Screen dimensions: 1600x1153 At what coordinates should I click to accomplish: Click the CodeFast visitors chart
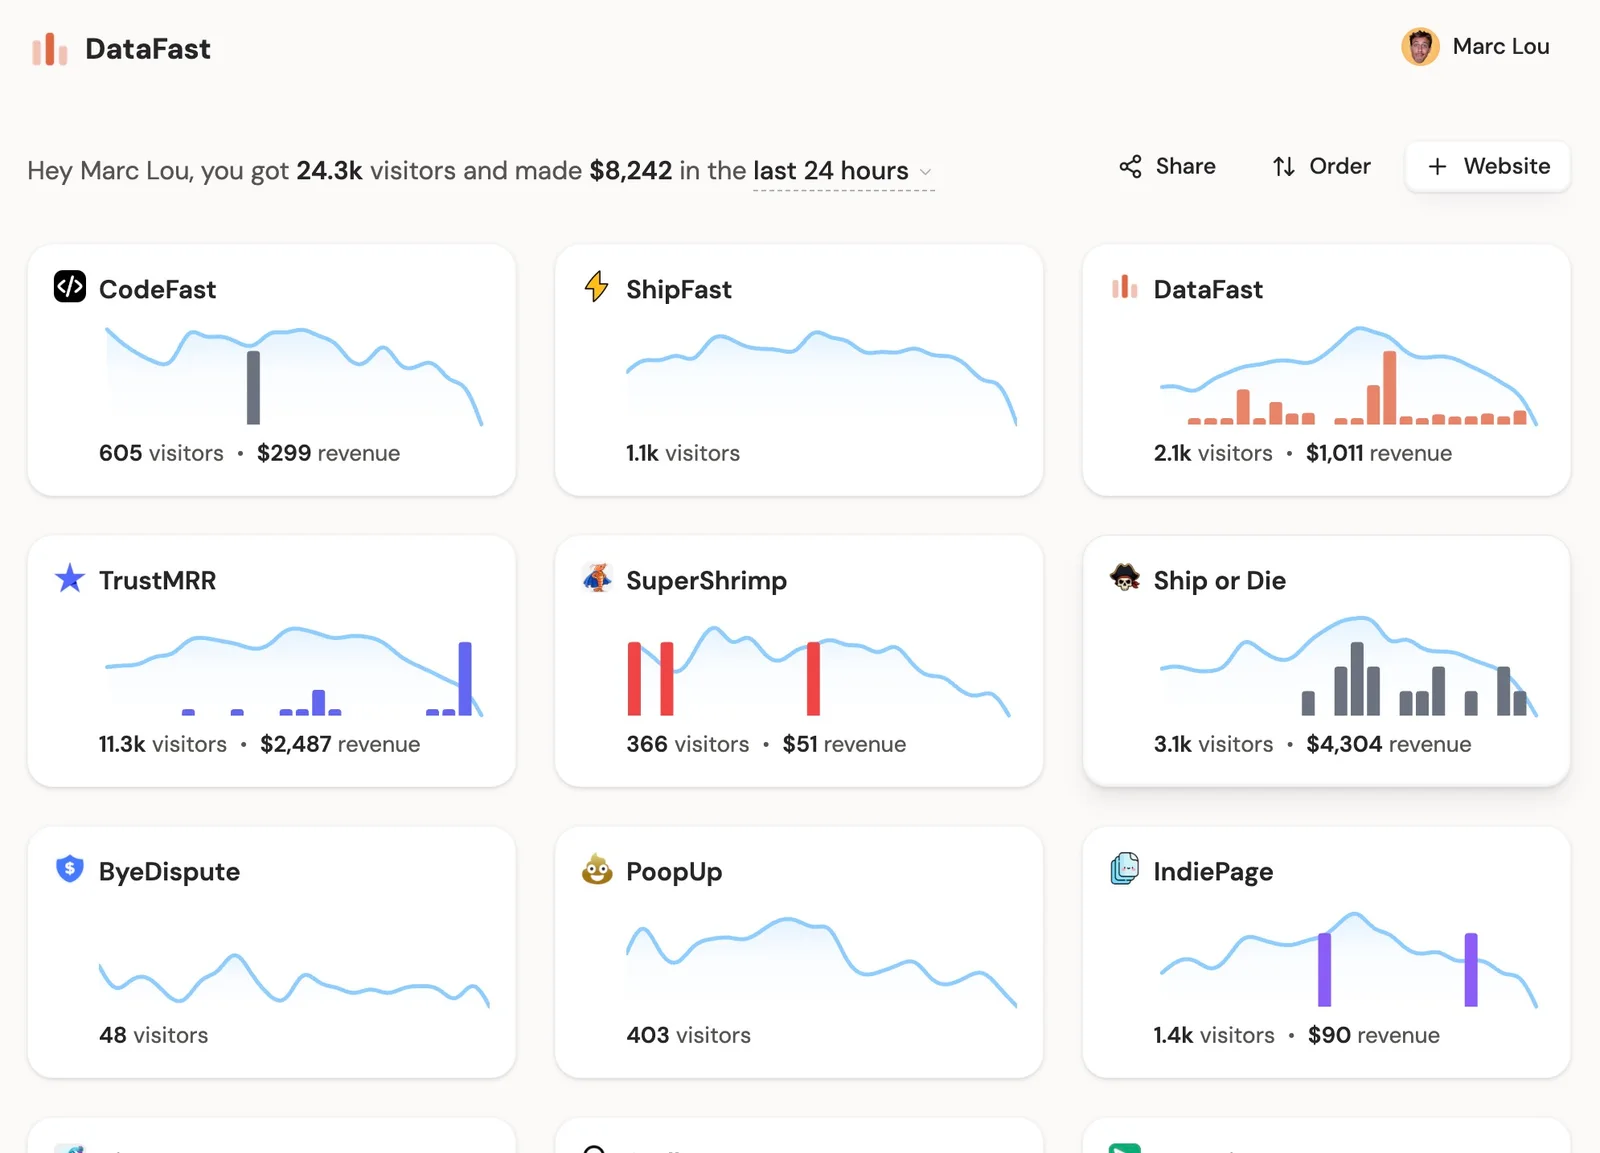(294, 376)
